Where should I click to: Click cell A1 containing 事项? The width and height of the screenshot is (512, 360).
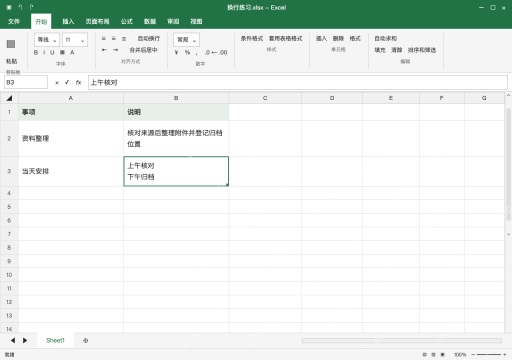[71, 112]
